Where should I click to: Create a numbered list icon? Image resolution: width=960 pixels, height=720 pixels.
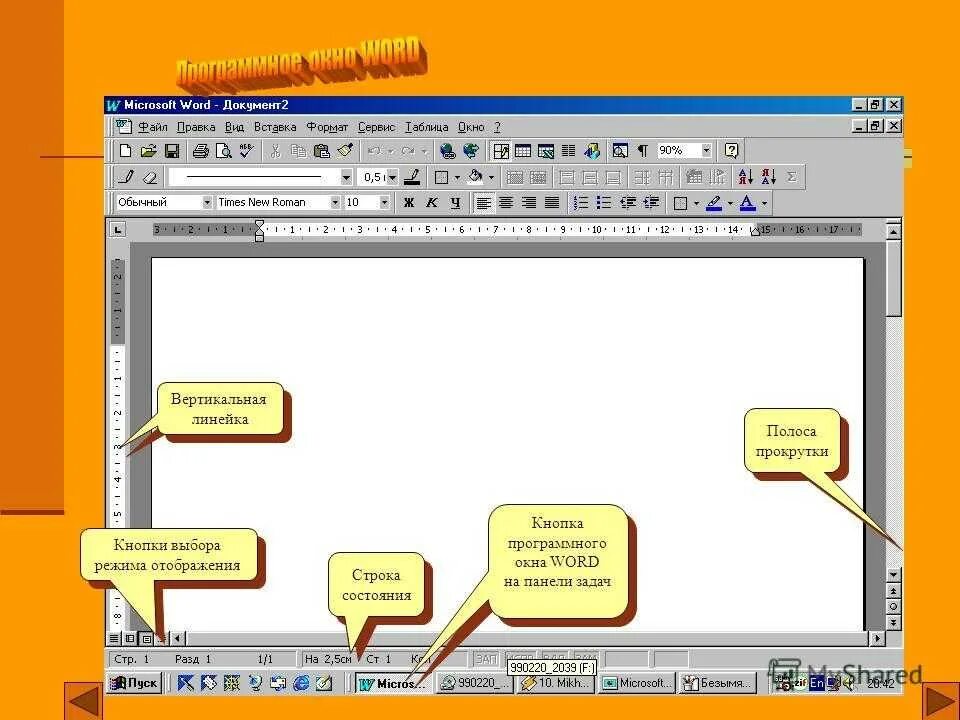pos(580,203)
